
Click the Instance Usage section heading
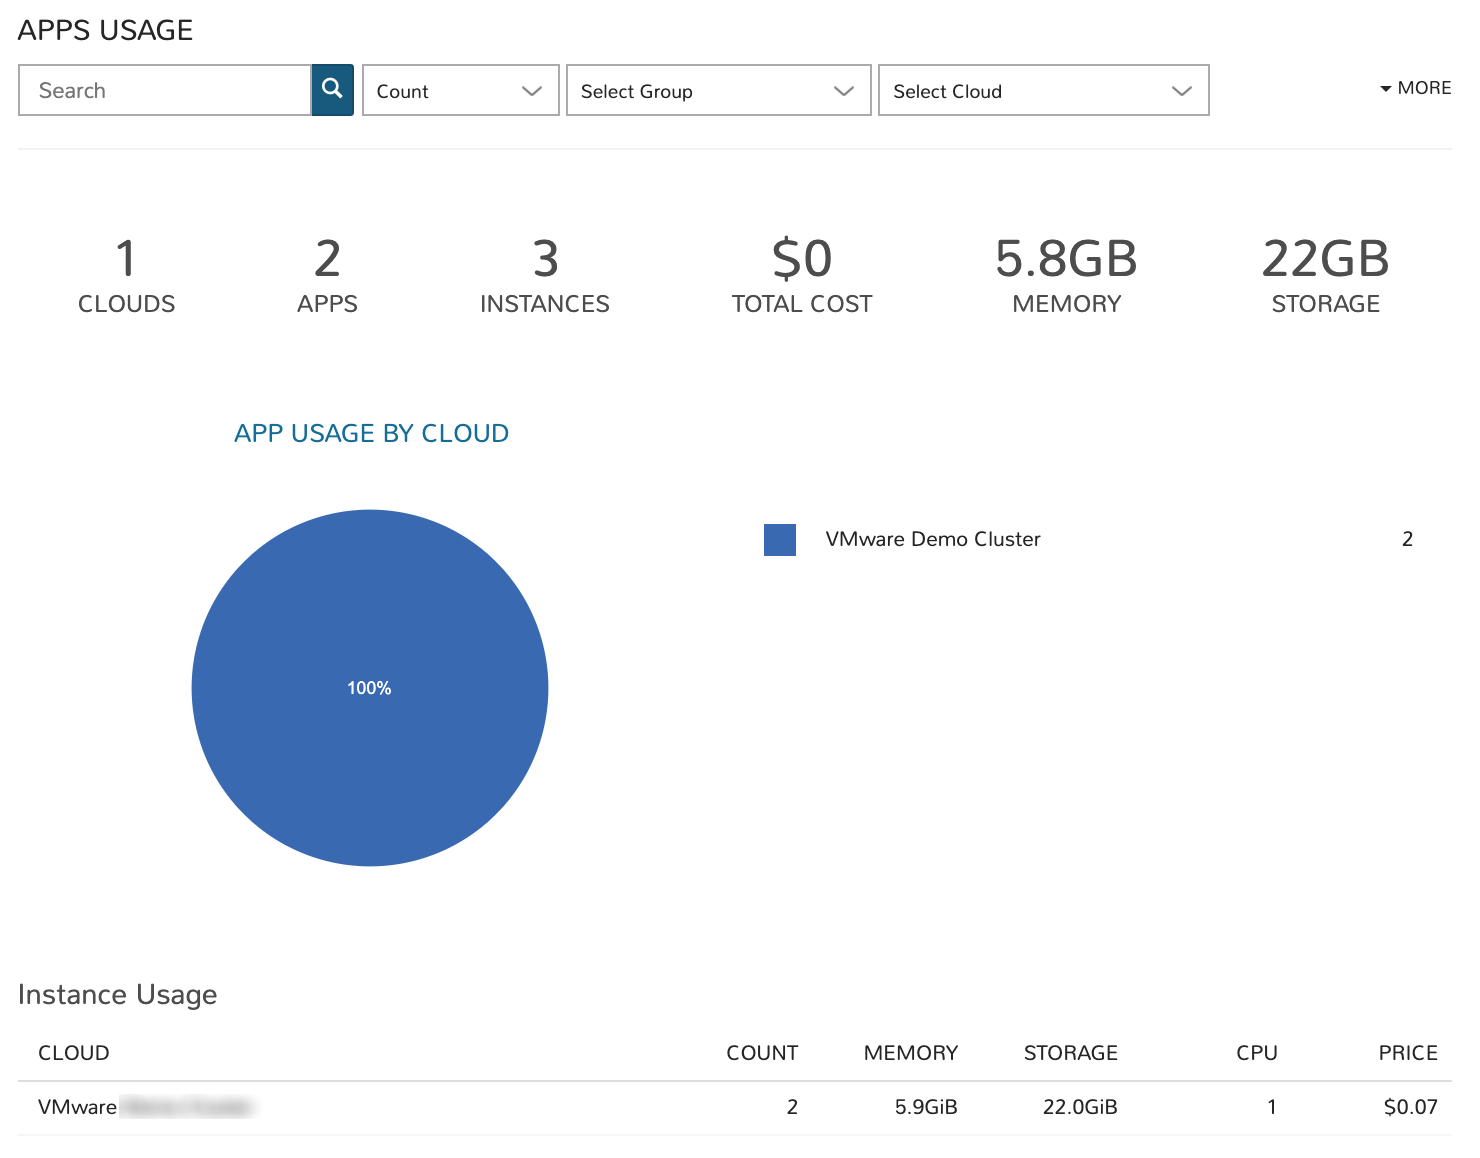coord(117,995)
